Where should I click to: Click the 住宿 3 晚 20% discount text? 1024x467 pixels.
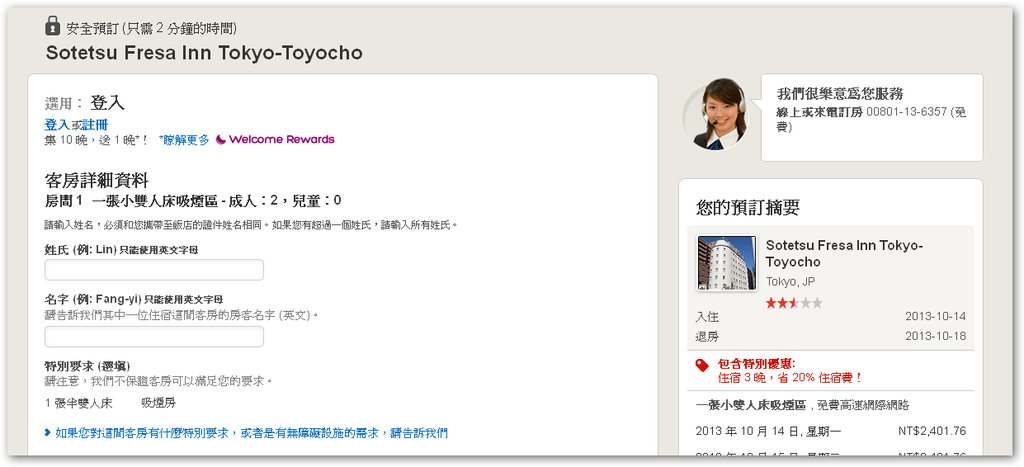pos(790,378)
